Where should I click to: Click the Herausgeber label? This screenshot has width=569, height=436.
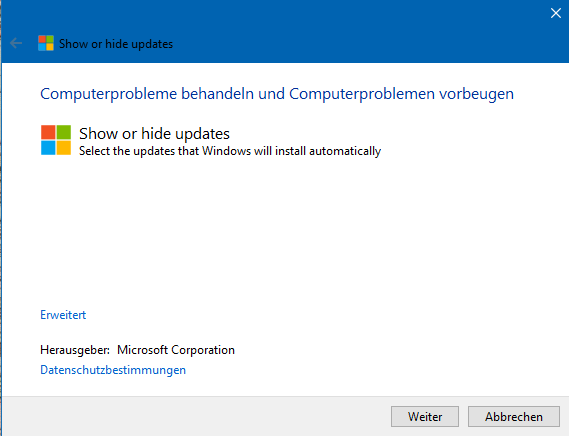tap(75, 350)
